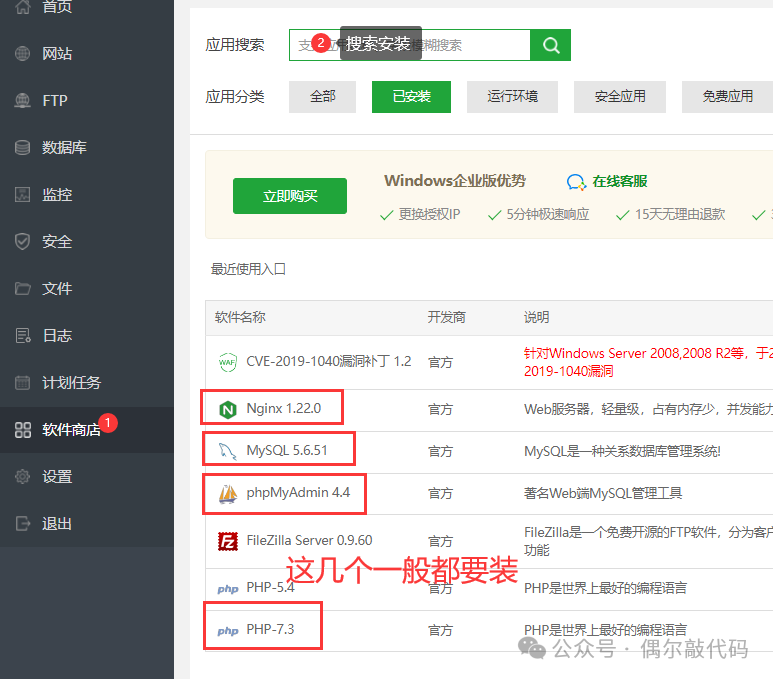The image size is (773, 679).
Task: Open the 在线客服 link
Action: point(620,181)
